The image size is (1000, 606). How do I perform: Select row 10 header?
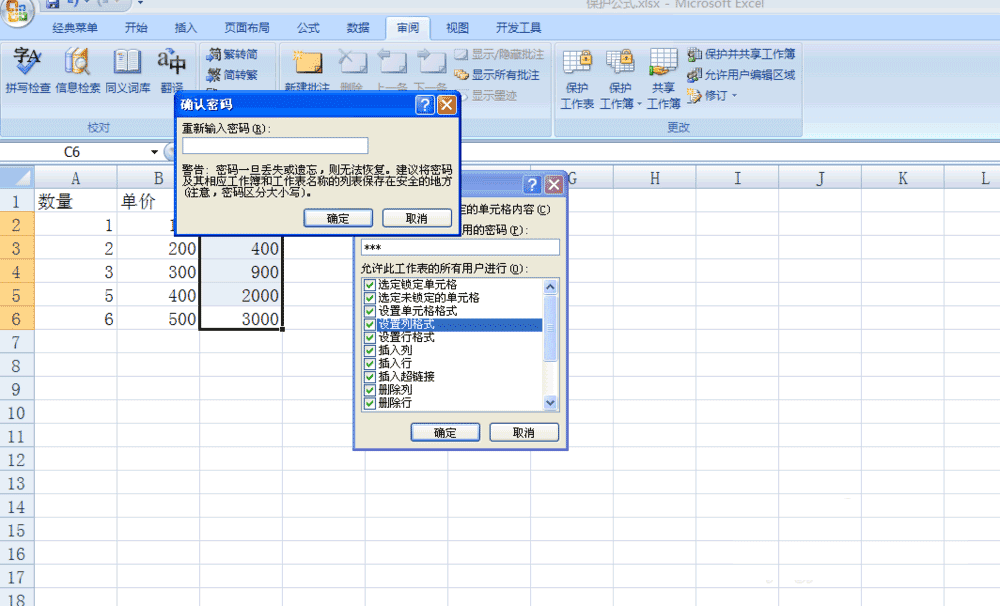tap(17, 413)
